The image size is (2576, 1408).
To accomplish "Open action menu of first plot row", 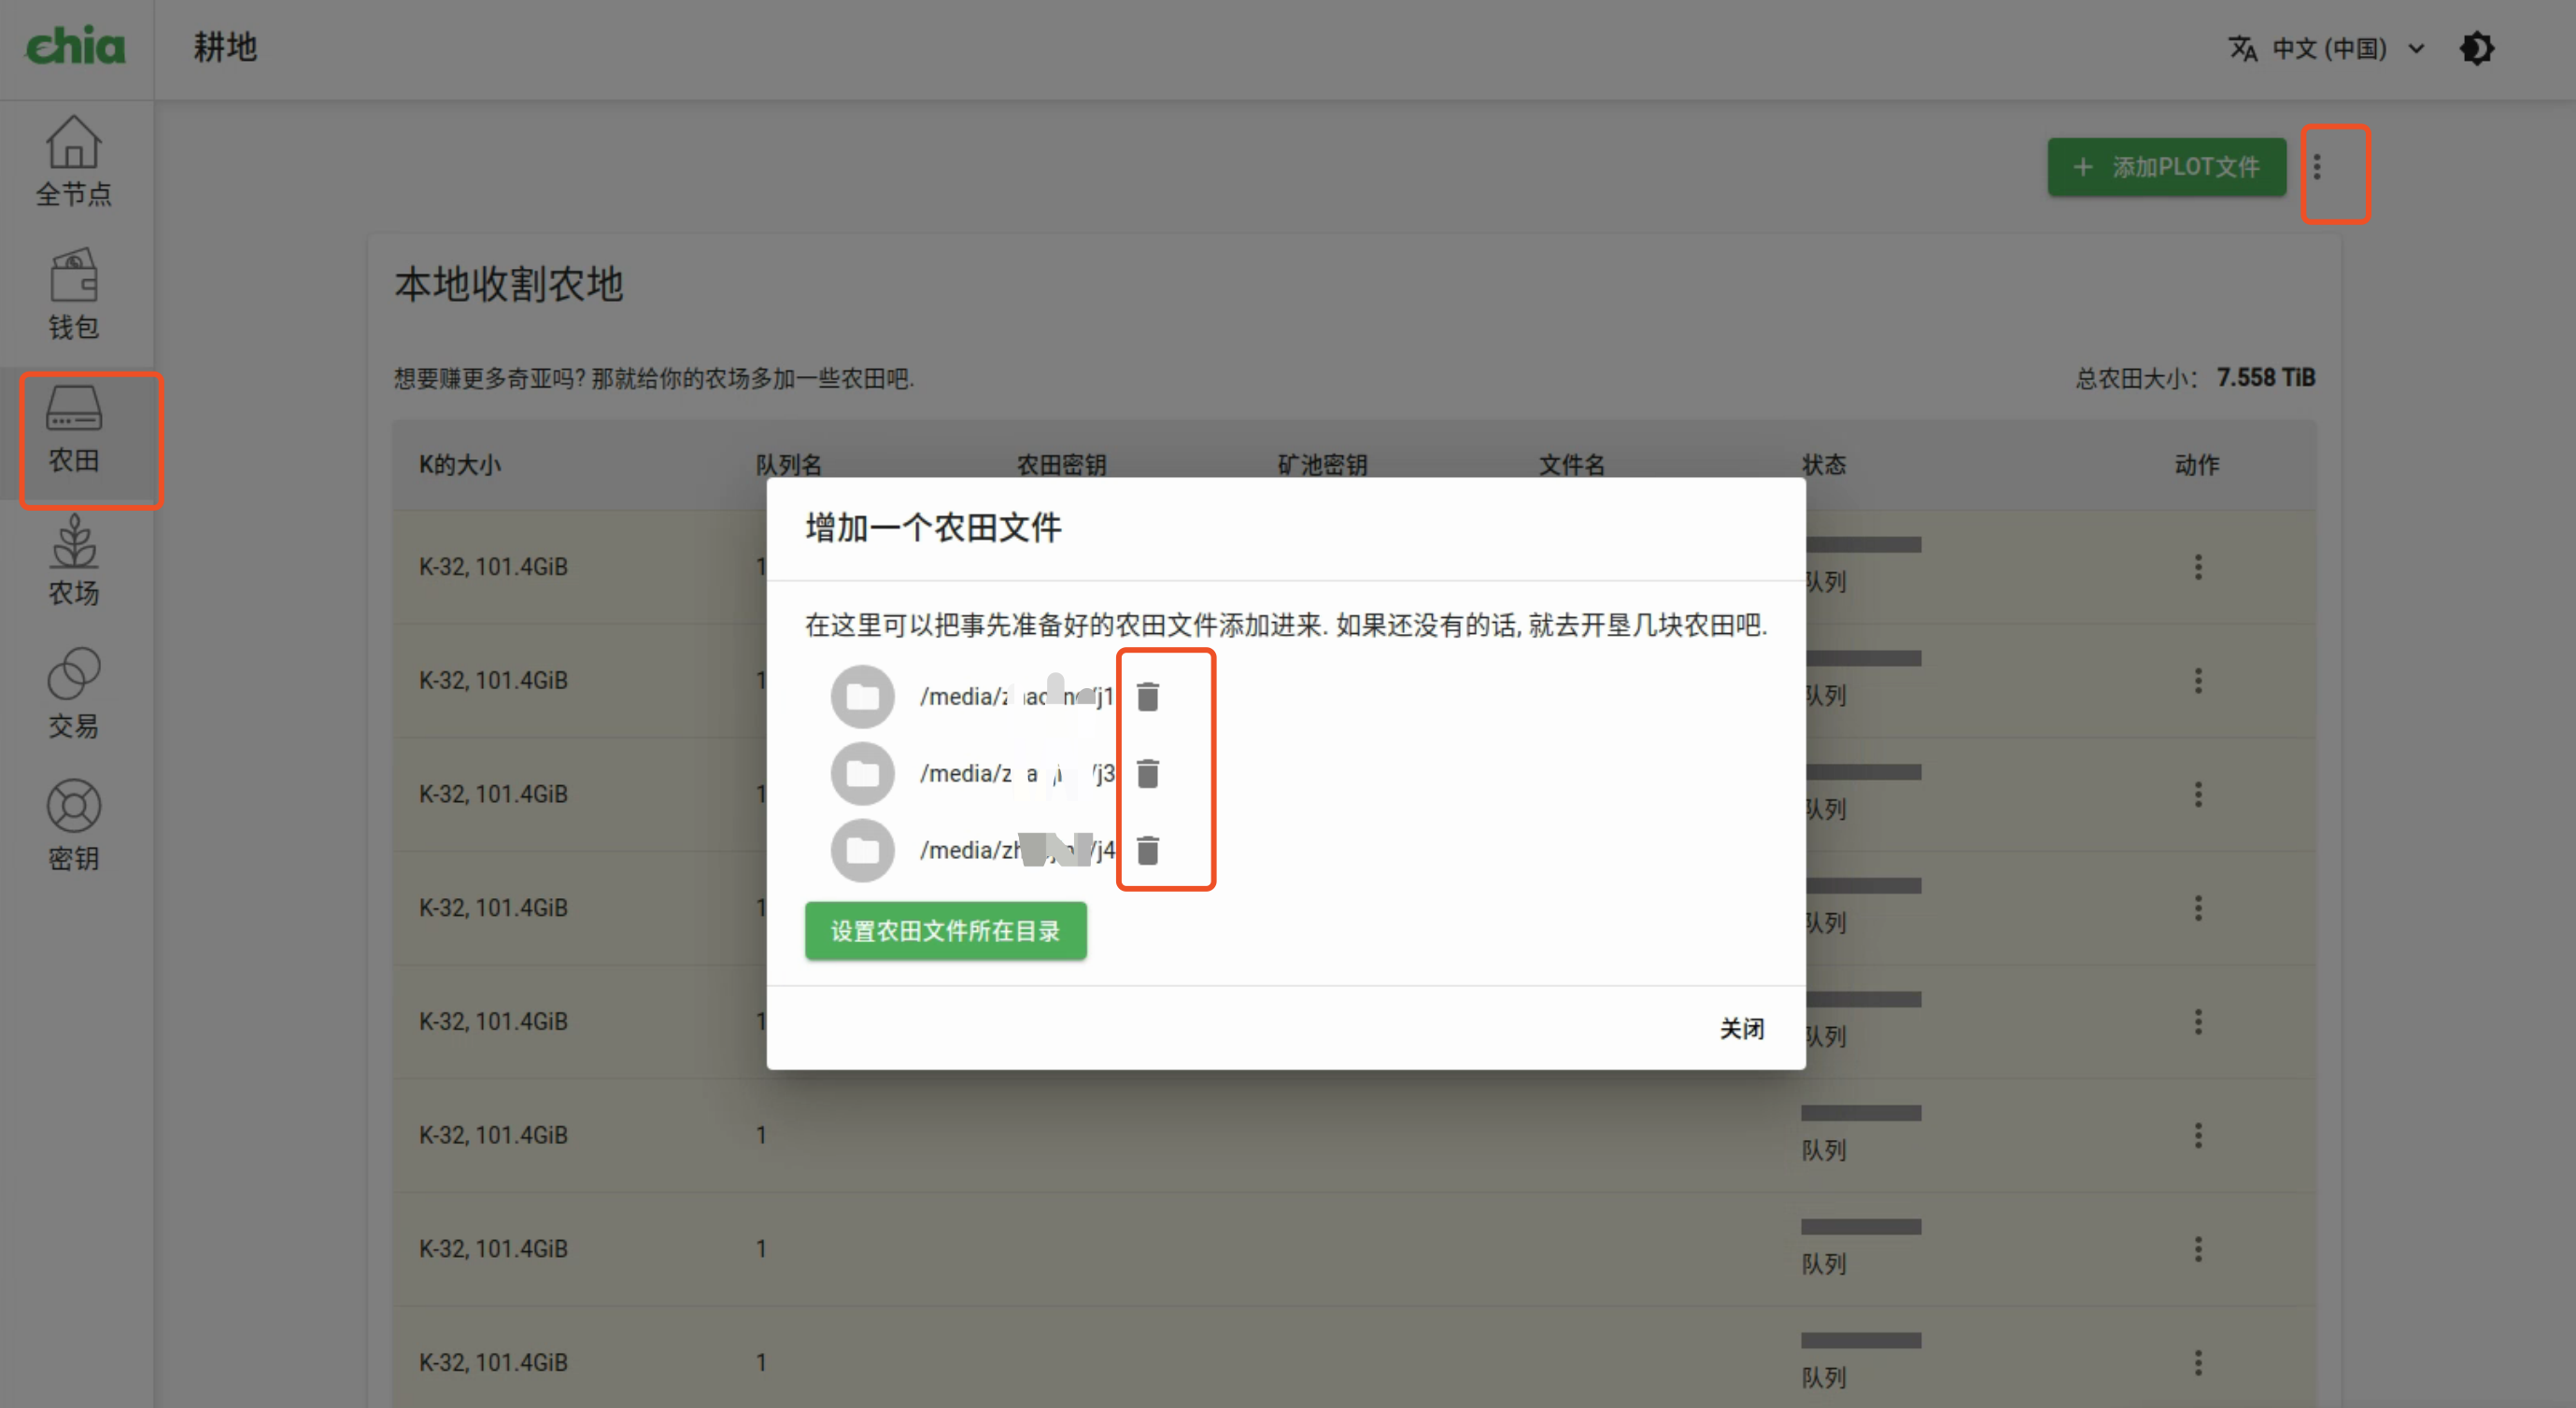I will pyautogui.click(x=2198, y=567).
